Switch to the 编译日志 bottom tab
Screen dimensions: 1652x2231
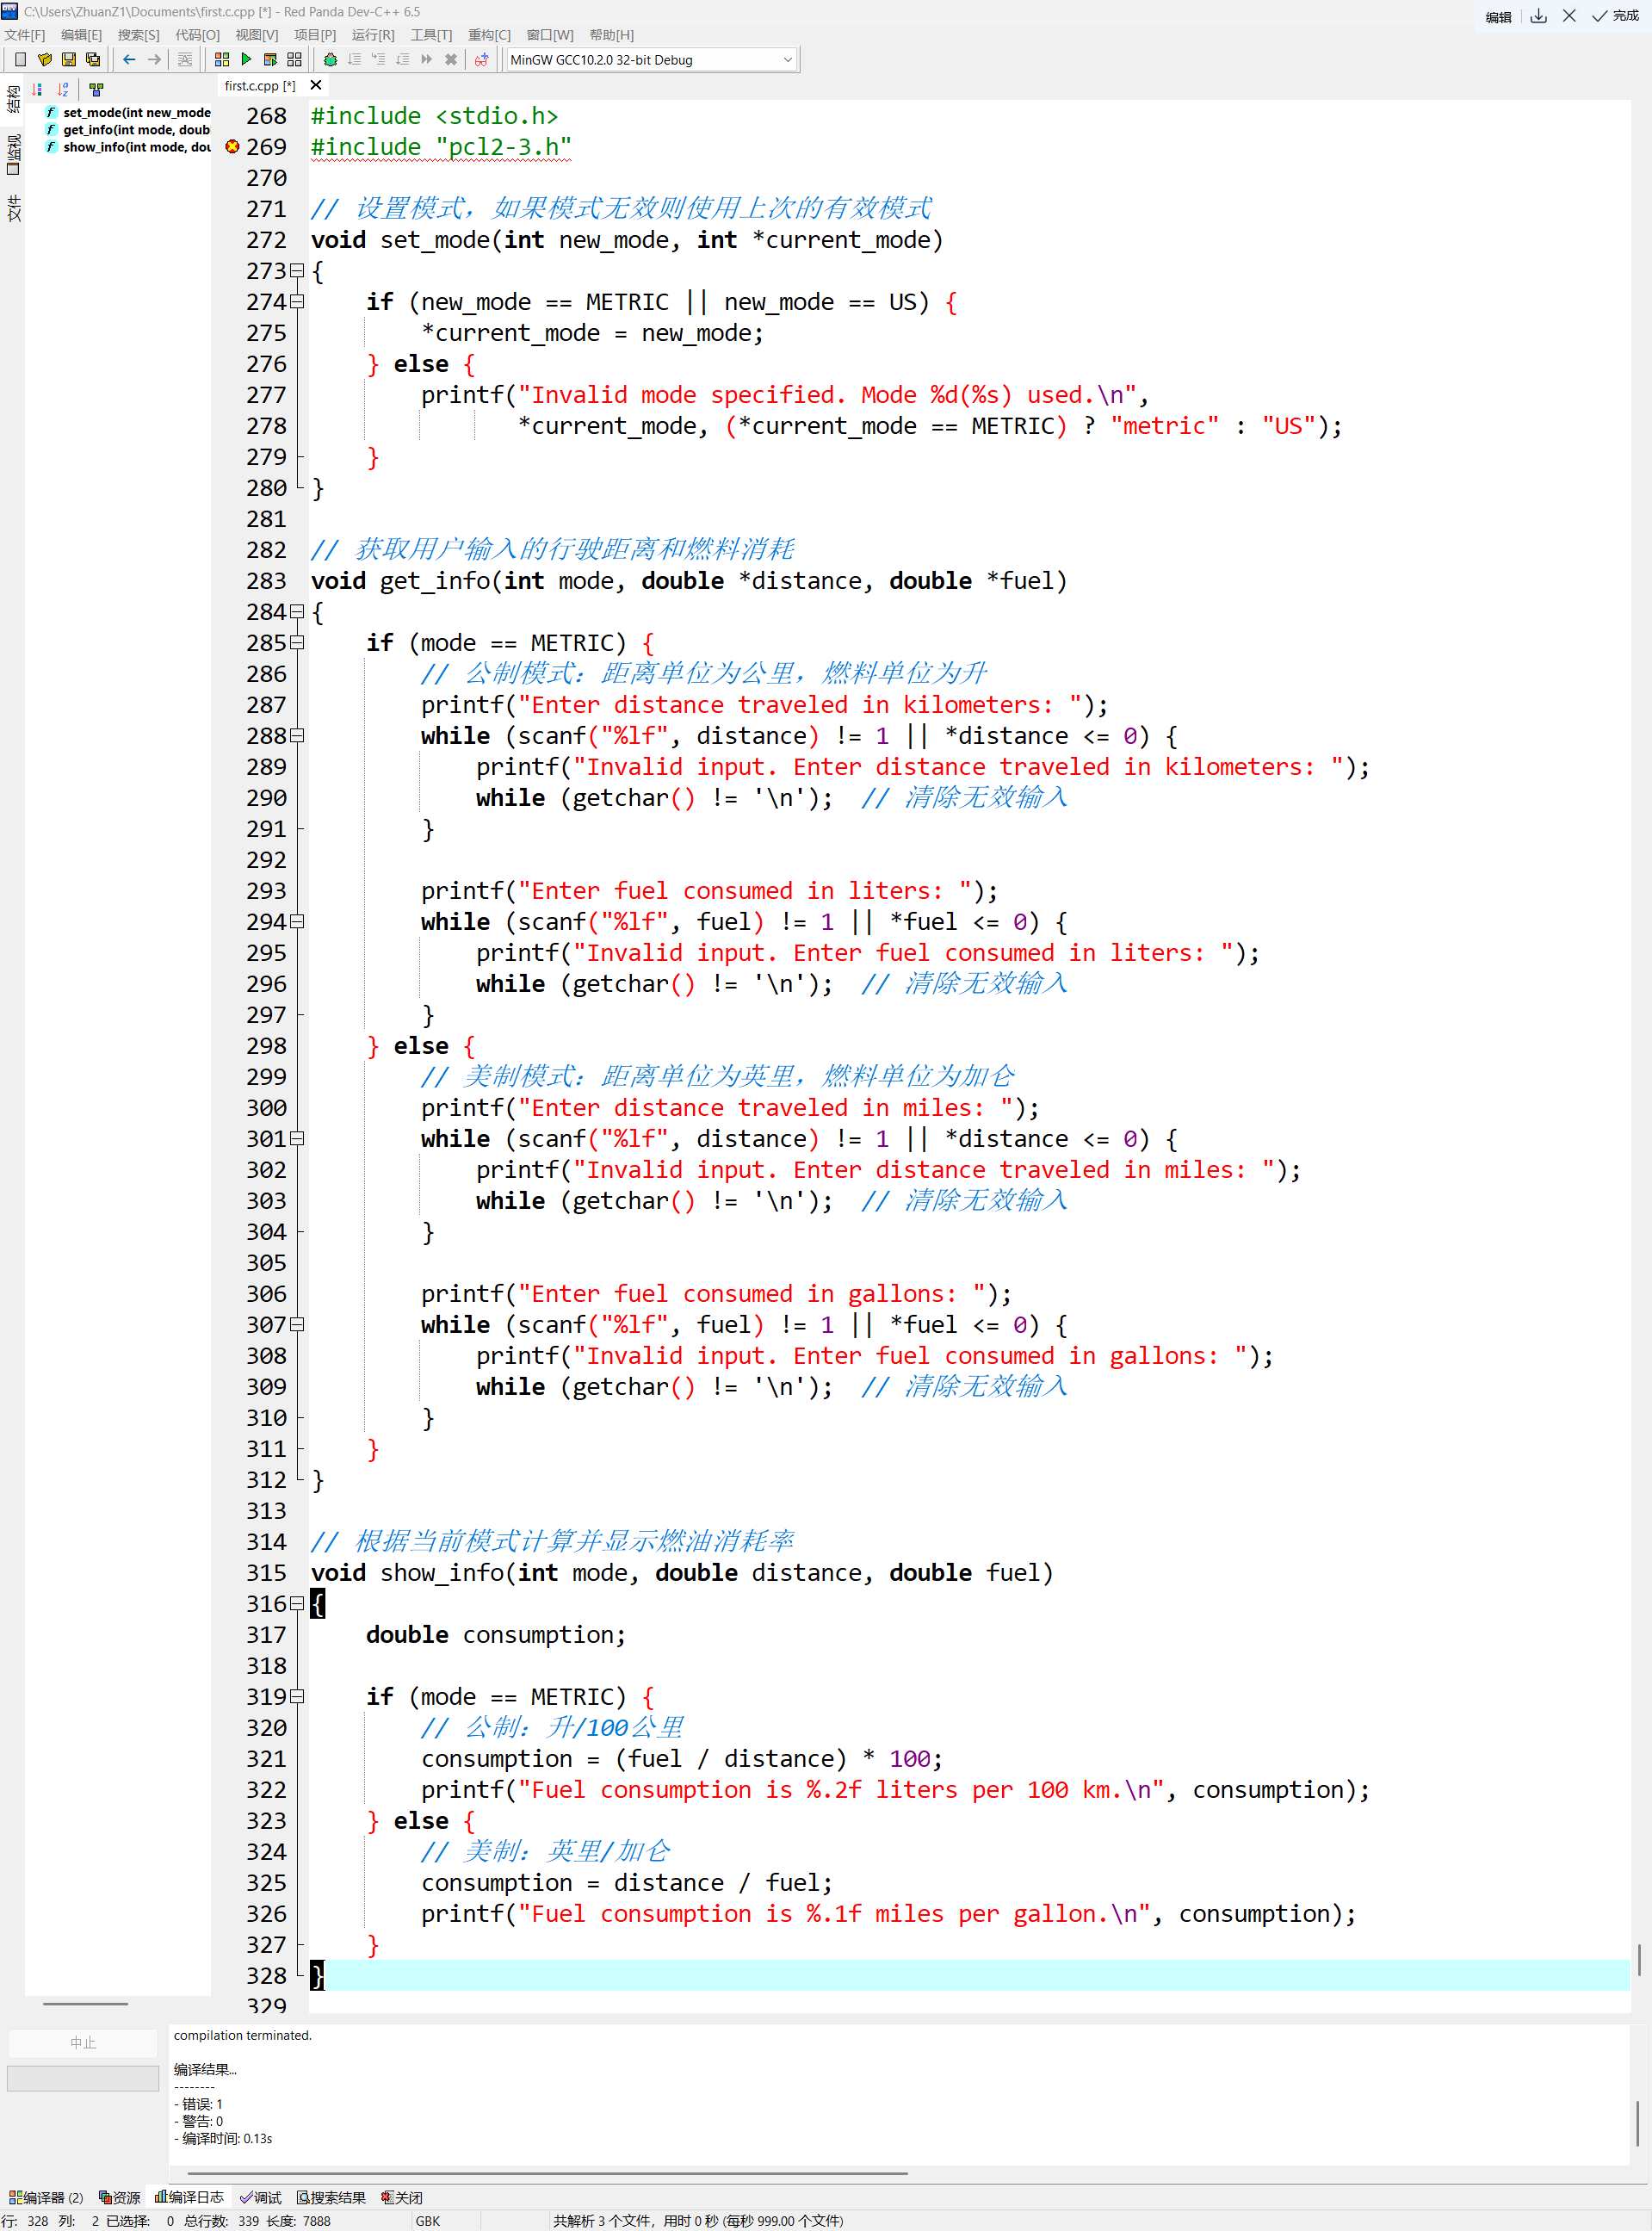coord(189,2197)
